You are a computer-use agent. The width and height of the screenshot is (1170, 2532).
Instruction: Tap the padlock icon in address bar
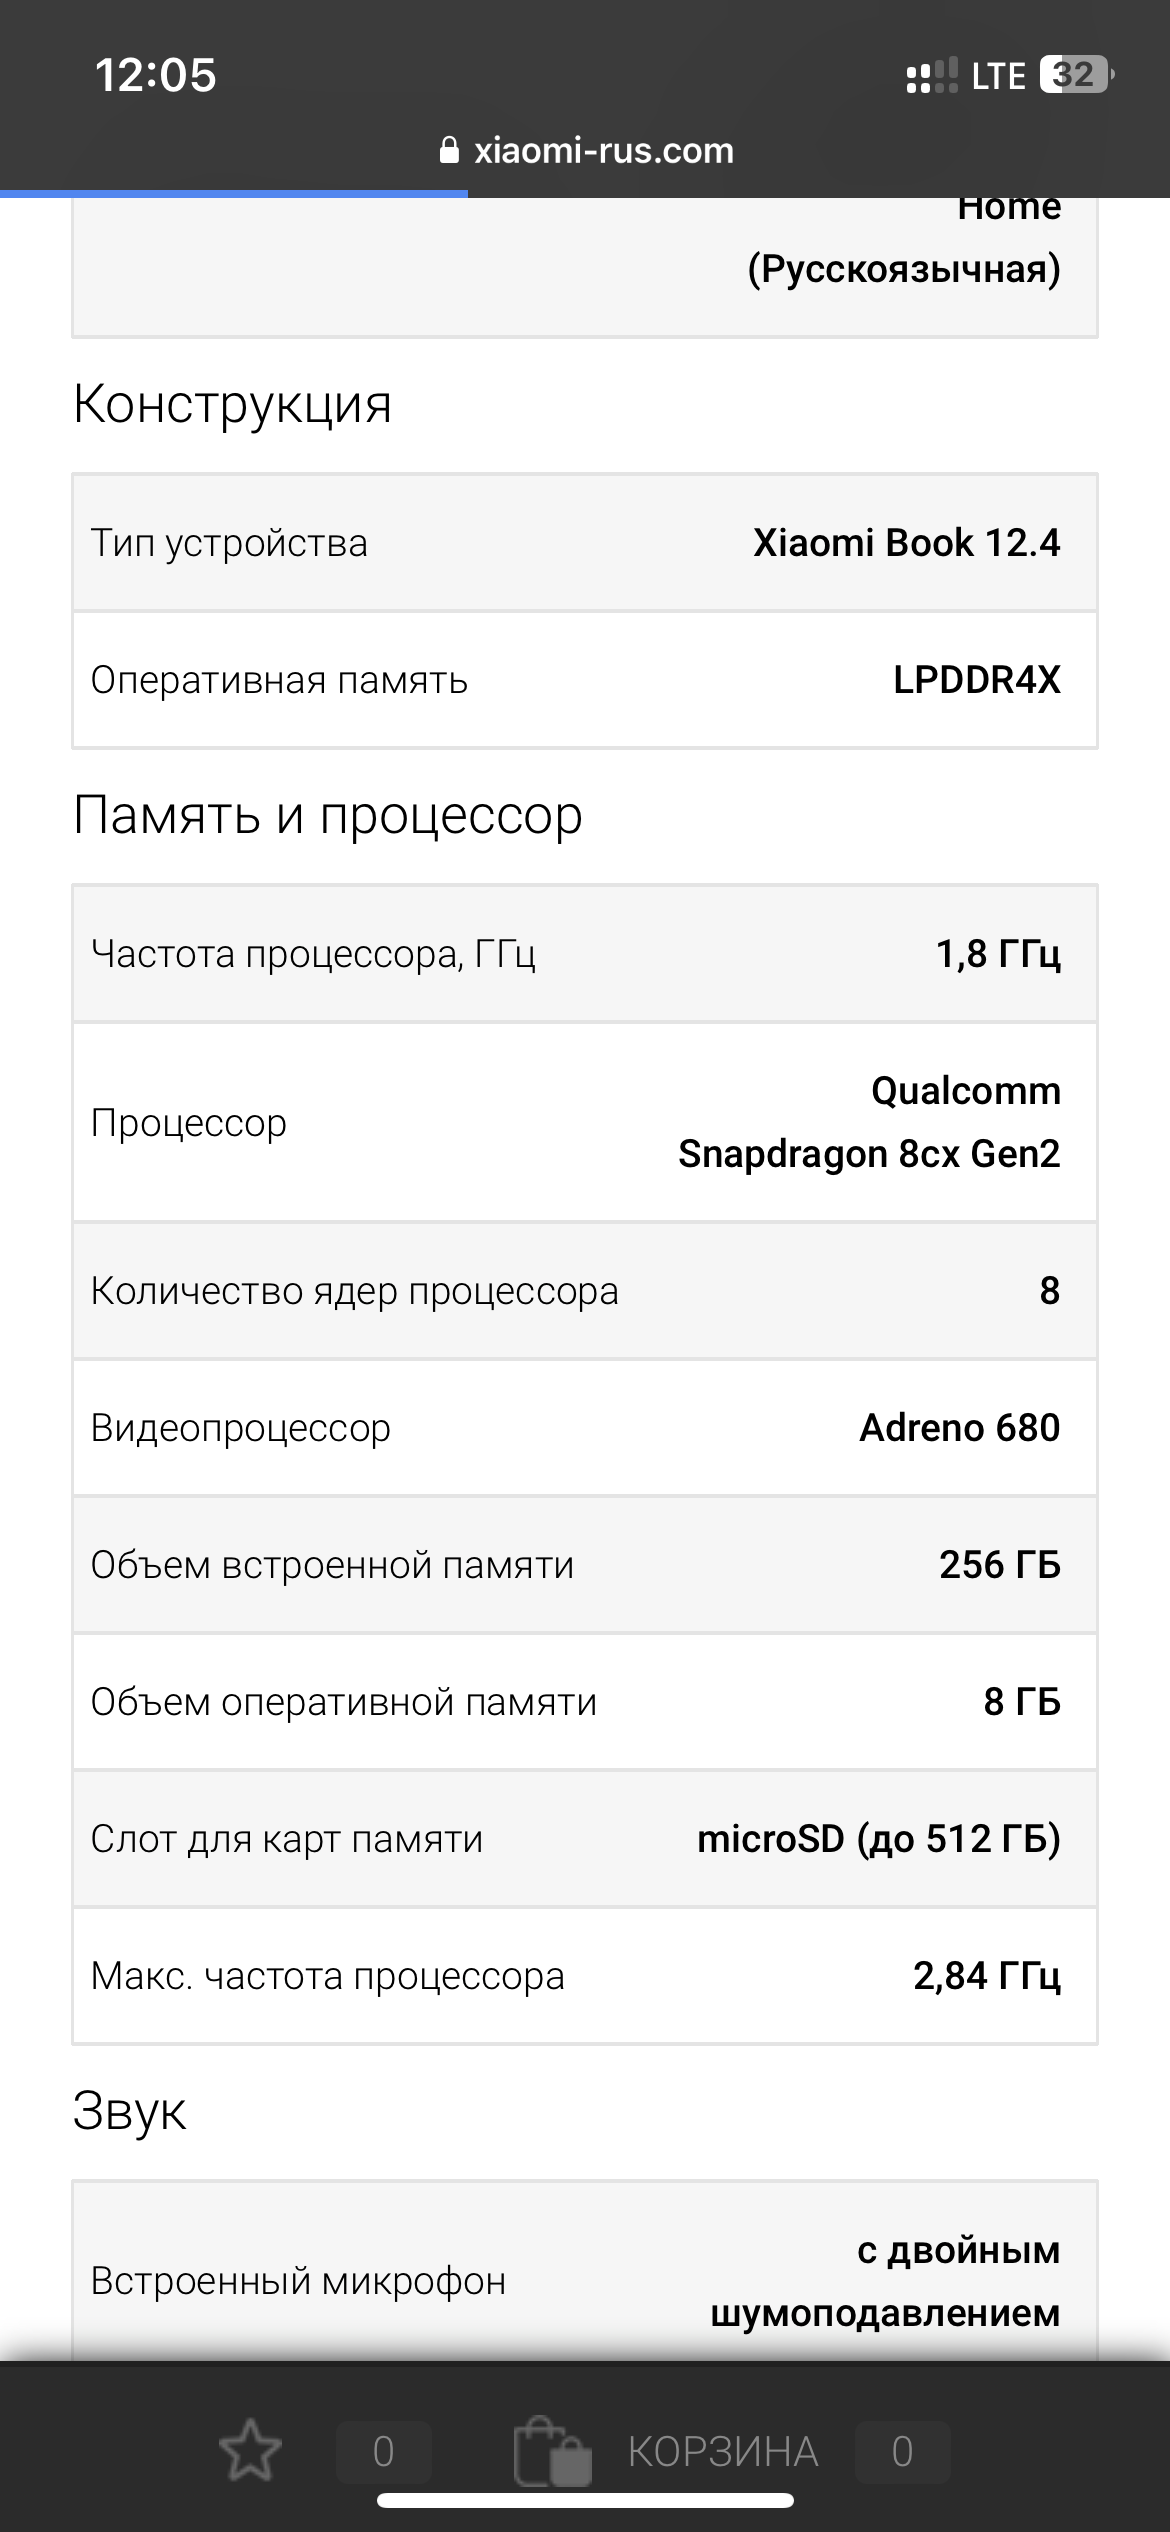click(x=449, y=151)
